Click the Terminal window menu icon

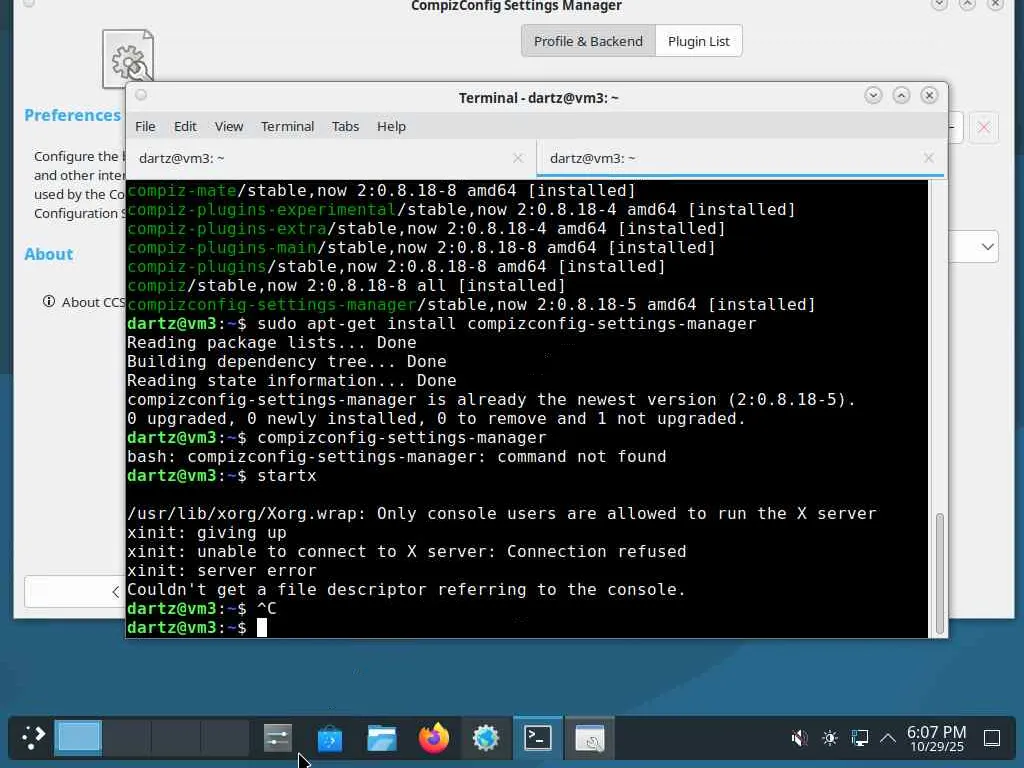pos(141,95)
